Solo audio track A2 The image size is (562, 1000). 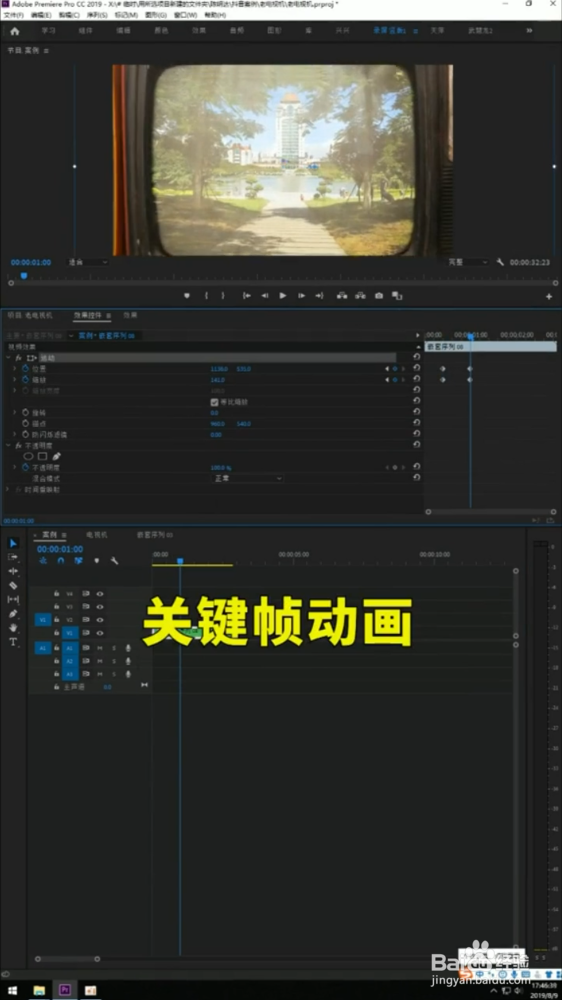point(114,661)
